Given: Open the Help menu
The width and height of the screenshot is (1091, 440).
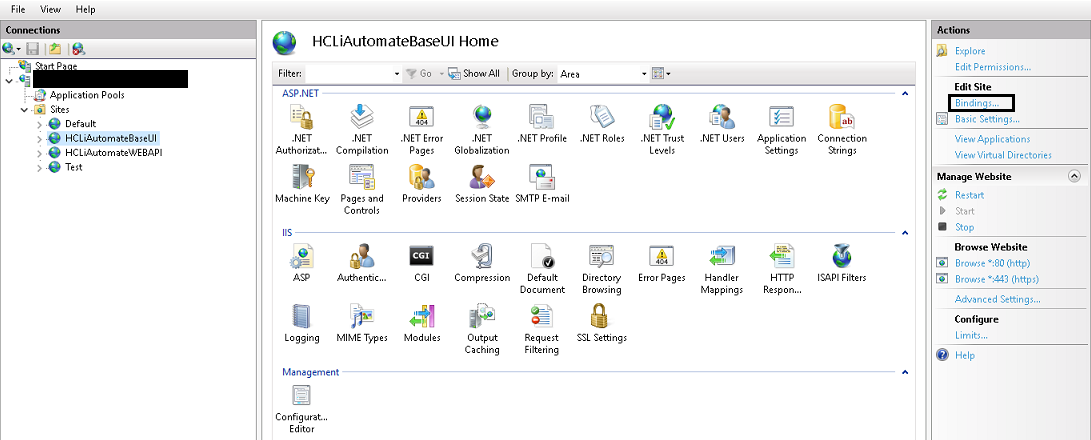Looking at the screenshot, I should (85, 10).
